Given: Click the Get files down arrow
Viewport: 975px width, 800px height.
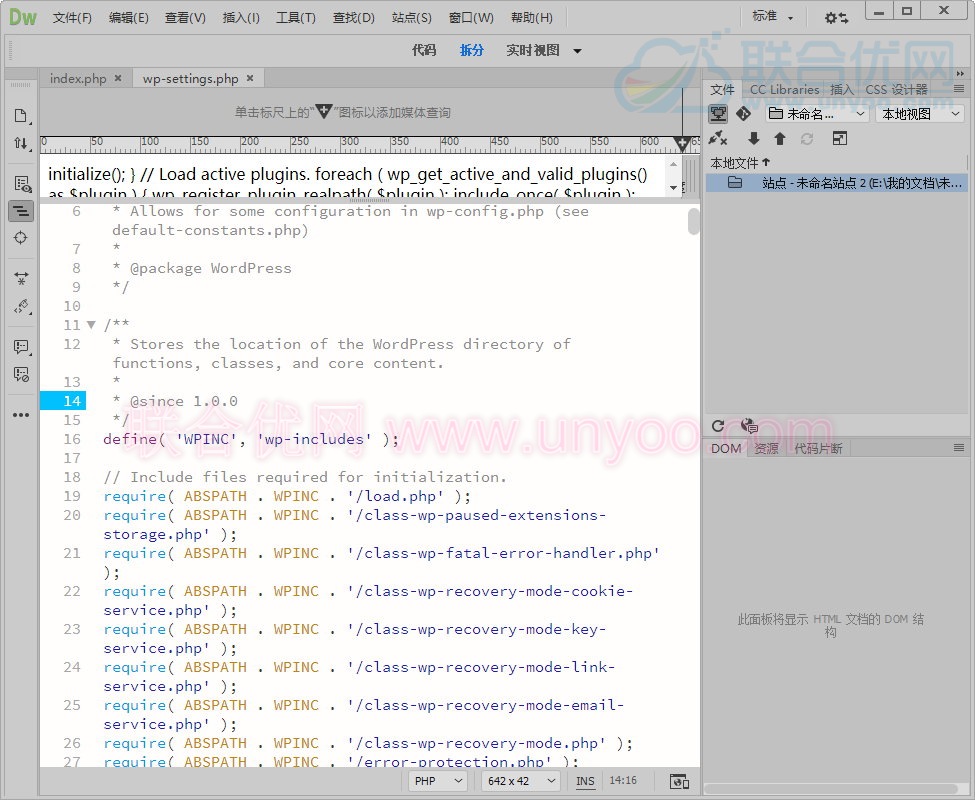Looking at the screenshot, I should pos(754,138).
